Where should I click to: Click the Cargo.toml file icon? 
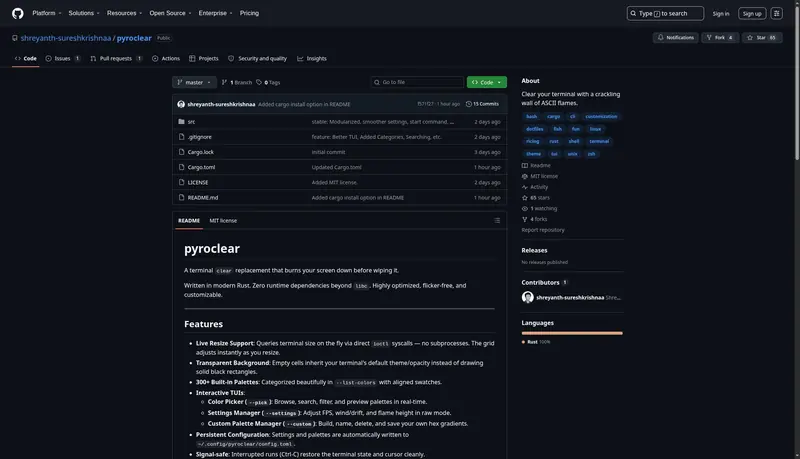(x=181, y=167)
